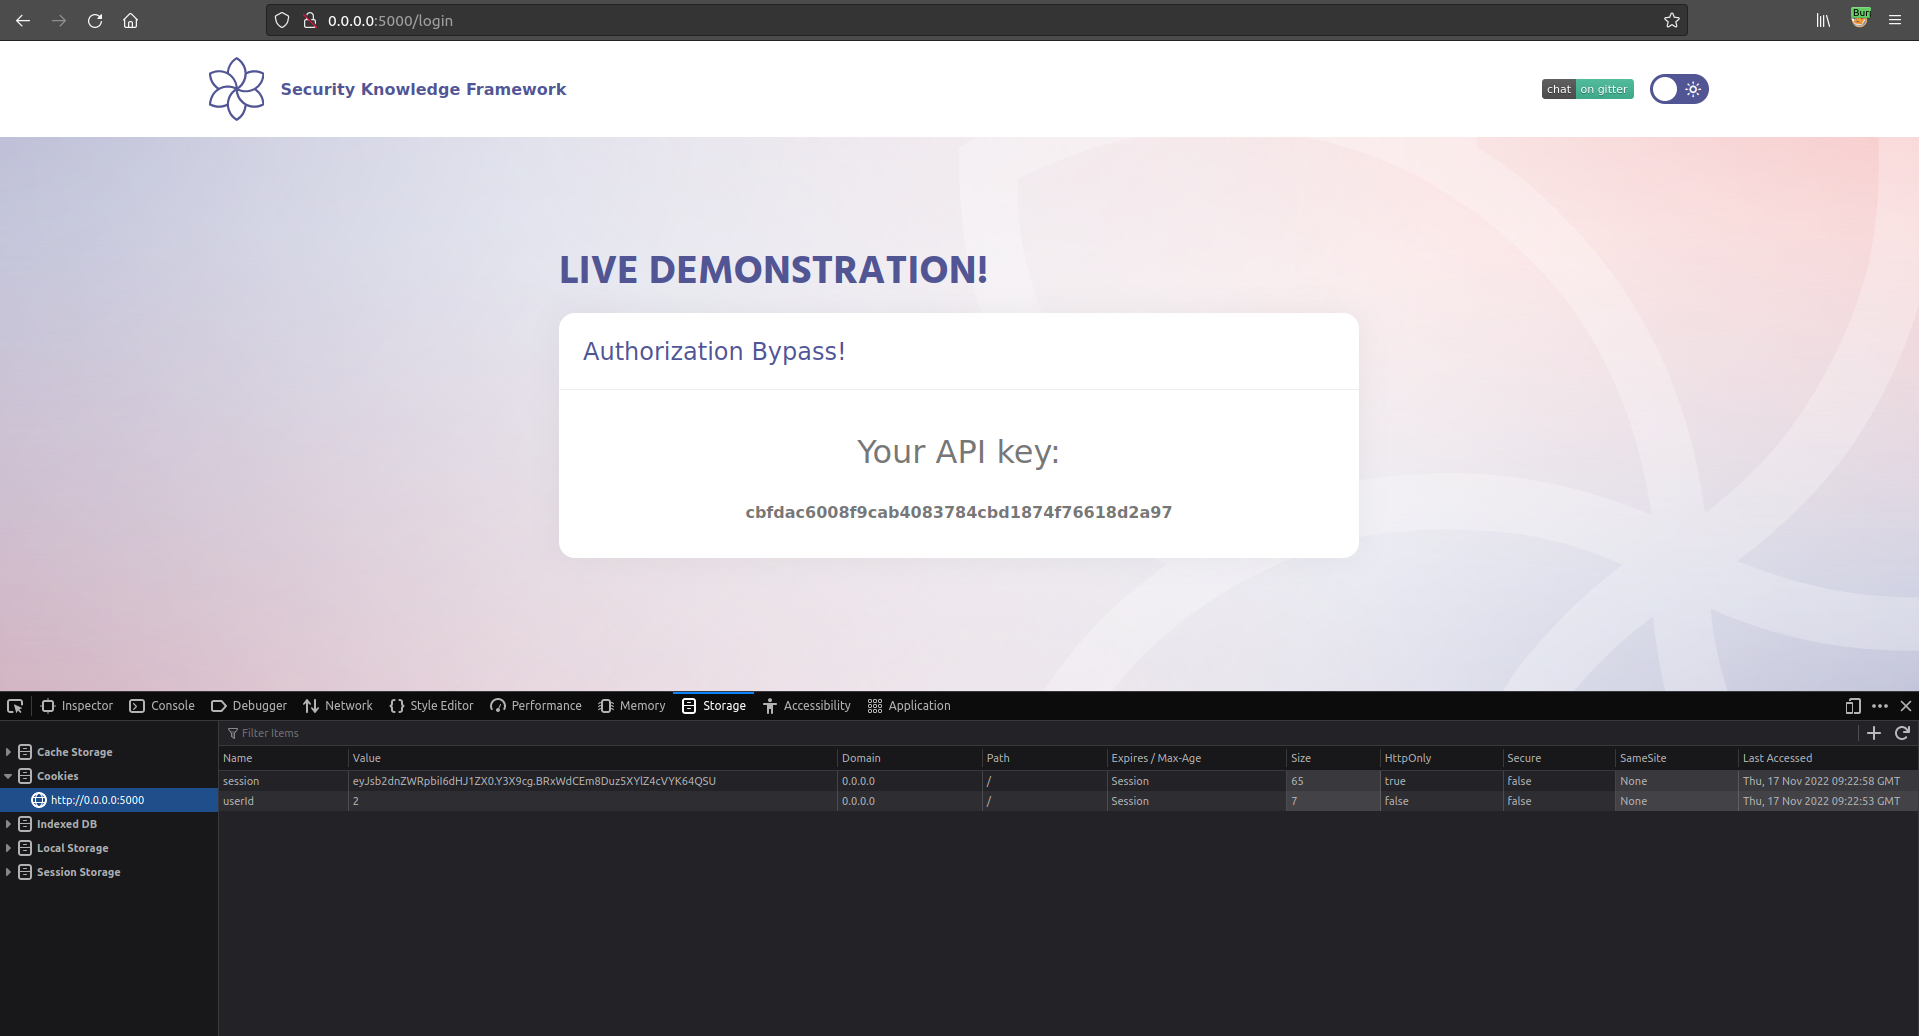1919x1036 pixels.
Task: Open the Debugger tab
Action: (x=249, y=706)
